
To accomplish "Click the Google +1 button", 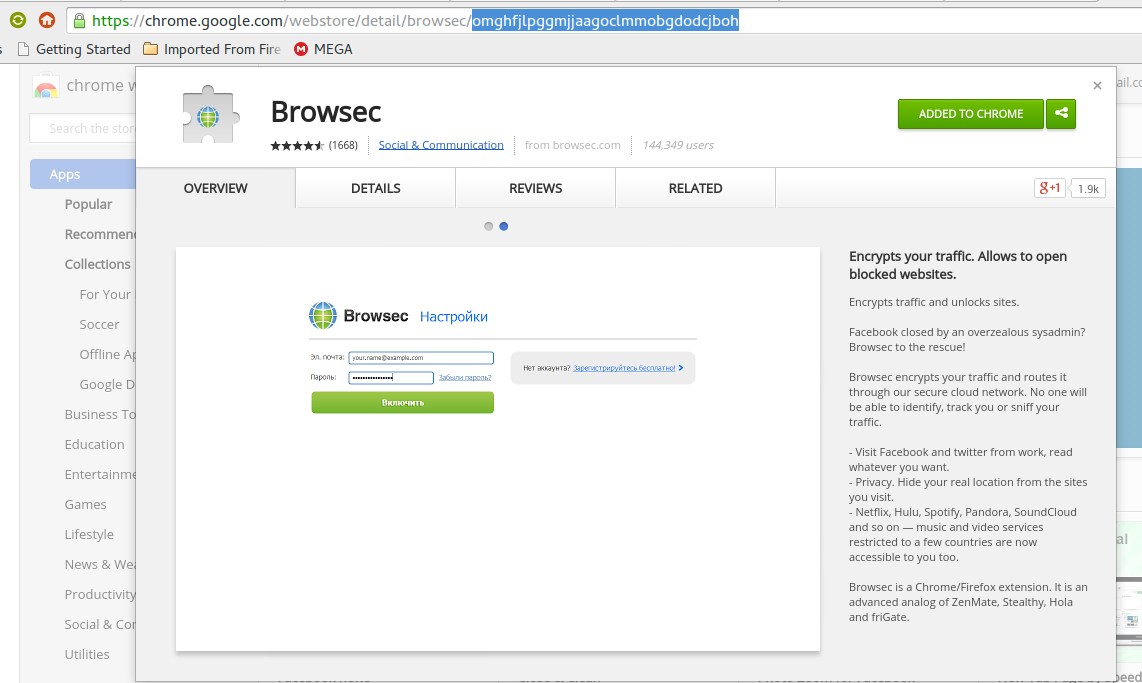I will 1049,188.
